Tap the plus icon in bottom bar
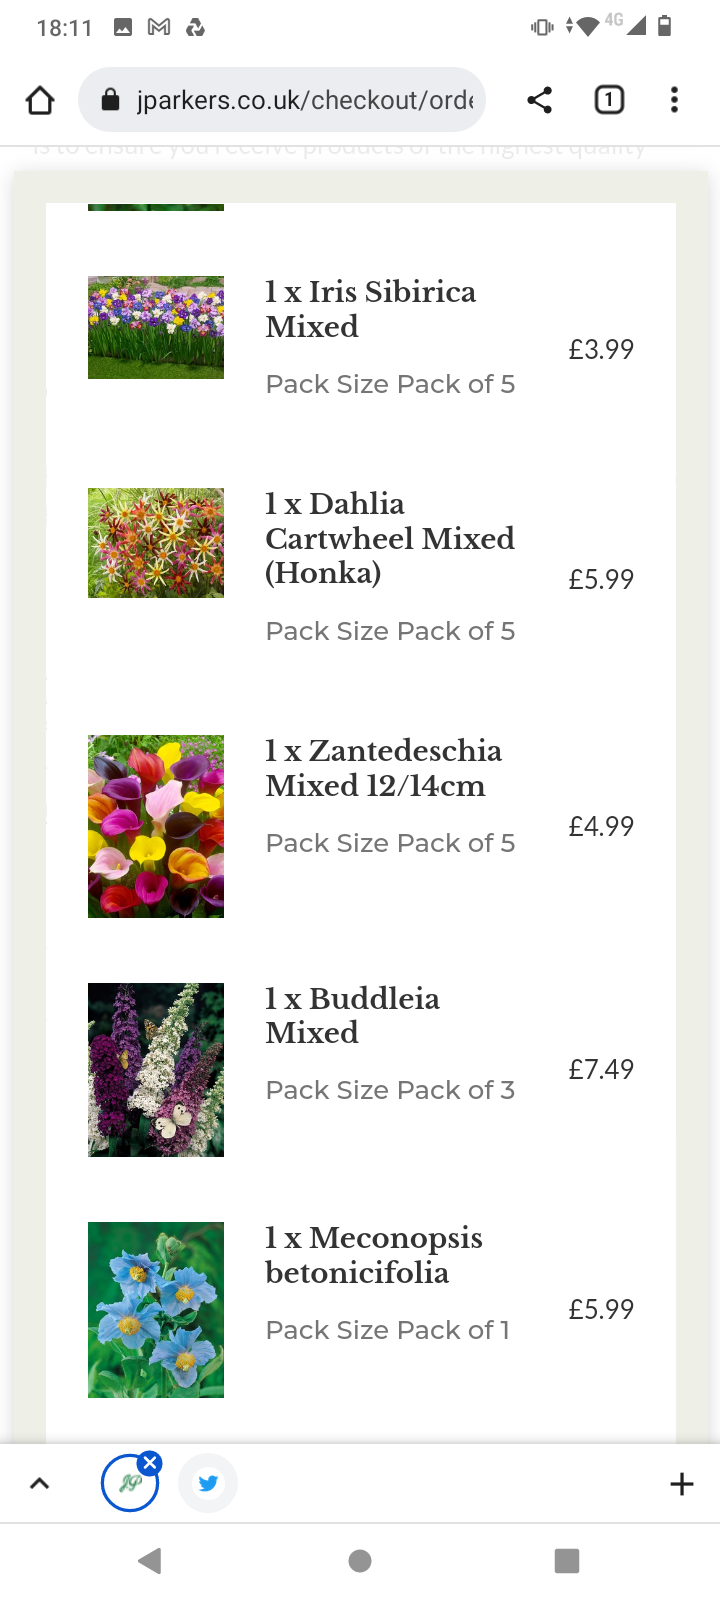This screenshot has width=720, height=1600. [681, 1484]
